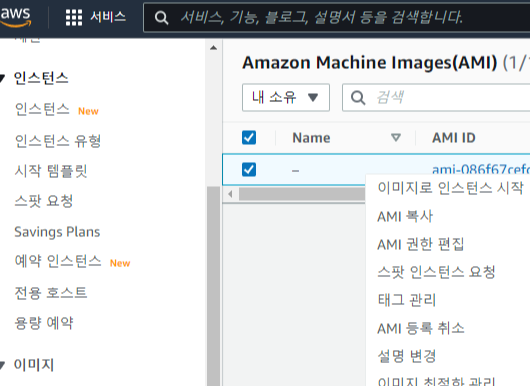Toggle the select-all header checkbox

[249, 138]
